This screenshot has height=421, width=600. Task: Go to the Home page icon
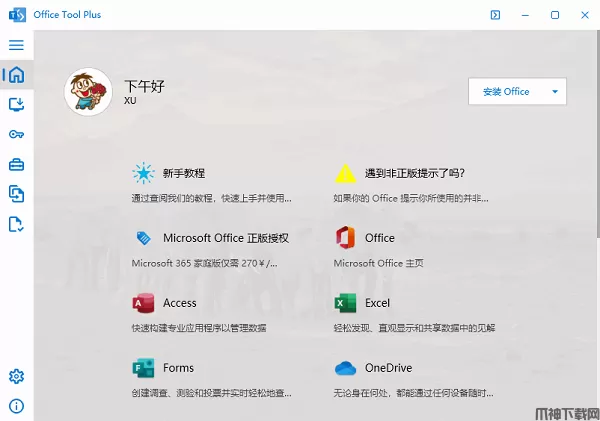[16, 75]
